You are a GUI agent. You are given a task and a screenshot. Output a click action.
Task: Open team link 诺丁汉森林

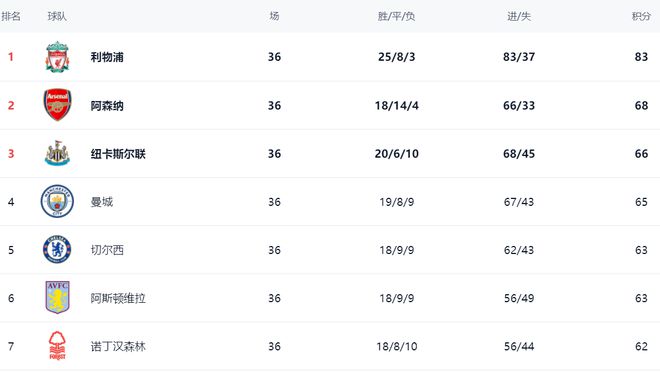(118, 346)
